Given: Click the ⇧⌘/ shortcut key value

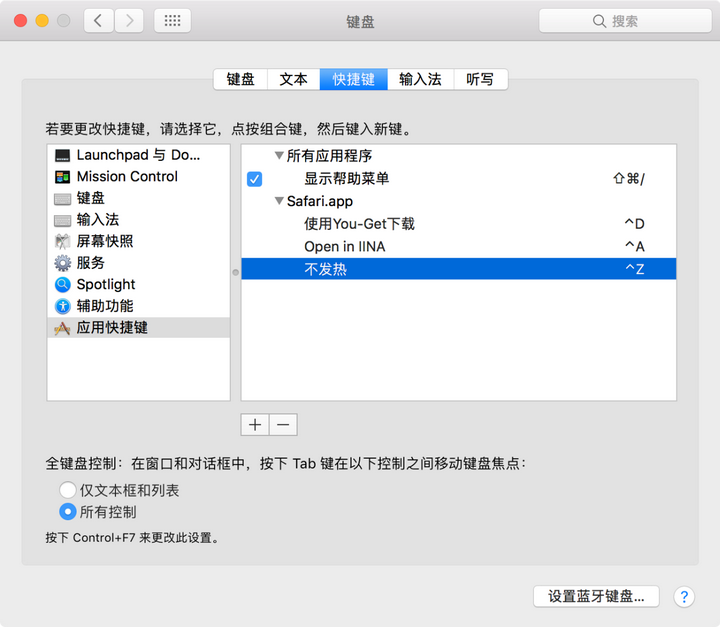Looking at the screenshot, I should (x=629, y=179).
